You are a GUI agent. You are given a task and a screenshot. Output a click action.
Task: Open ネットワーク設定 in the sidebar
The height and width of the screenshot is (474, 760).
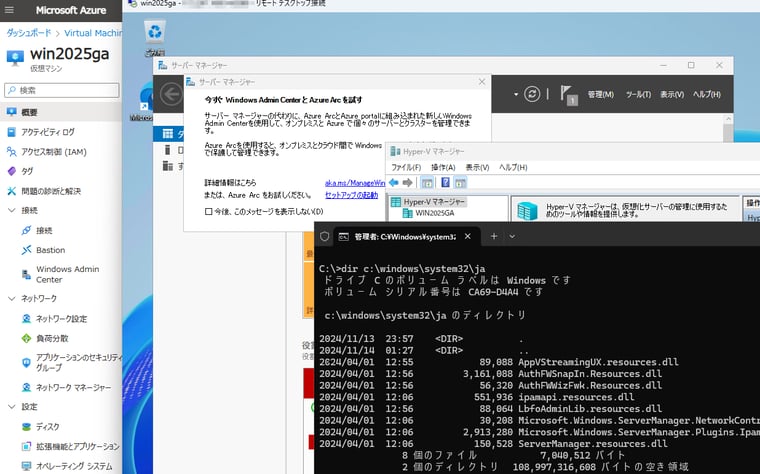coord(61,319)
